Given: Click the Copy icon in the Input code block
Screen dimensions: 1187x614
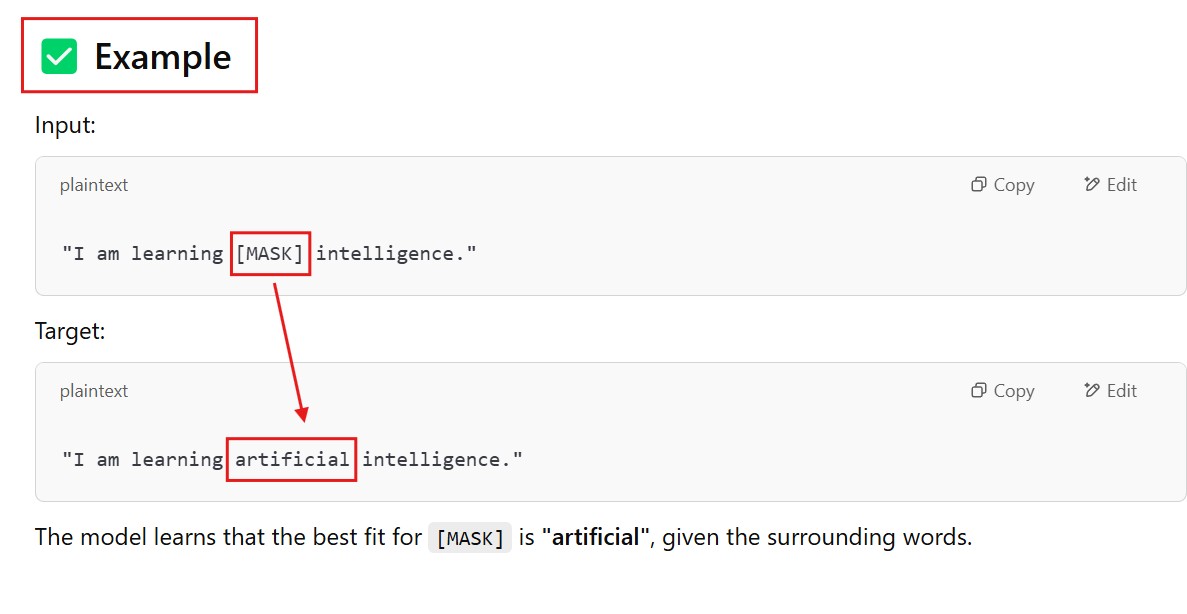Looking at the screenshot, I should [979, 185].
